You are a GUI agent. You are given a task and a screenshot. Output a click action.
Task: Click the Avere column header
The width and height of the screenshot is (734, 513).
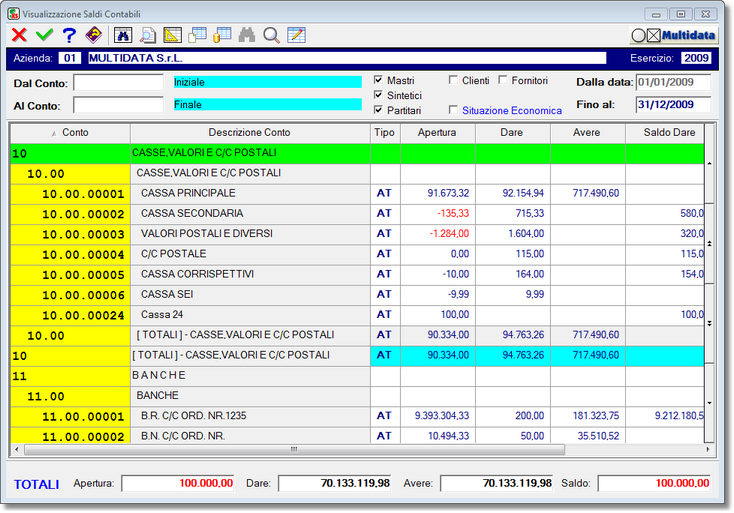coord(587,133)
